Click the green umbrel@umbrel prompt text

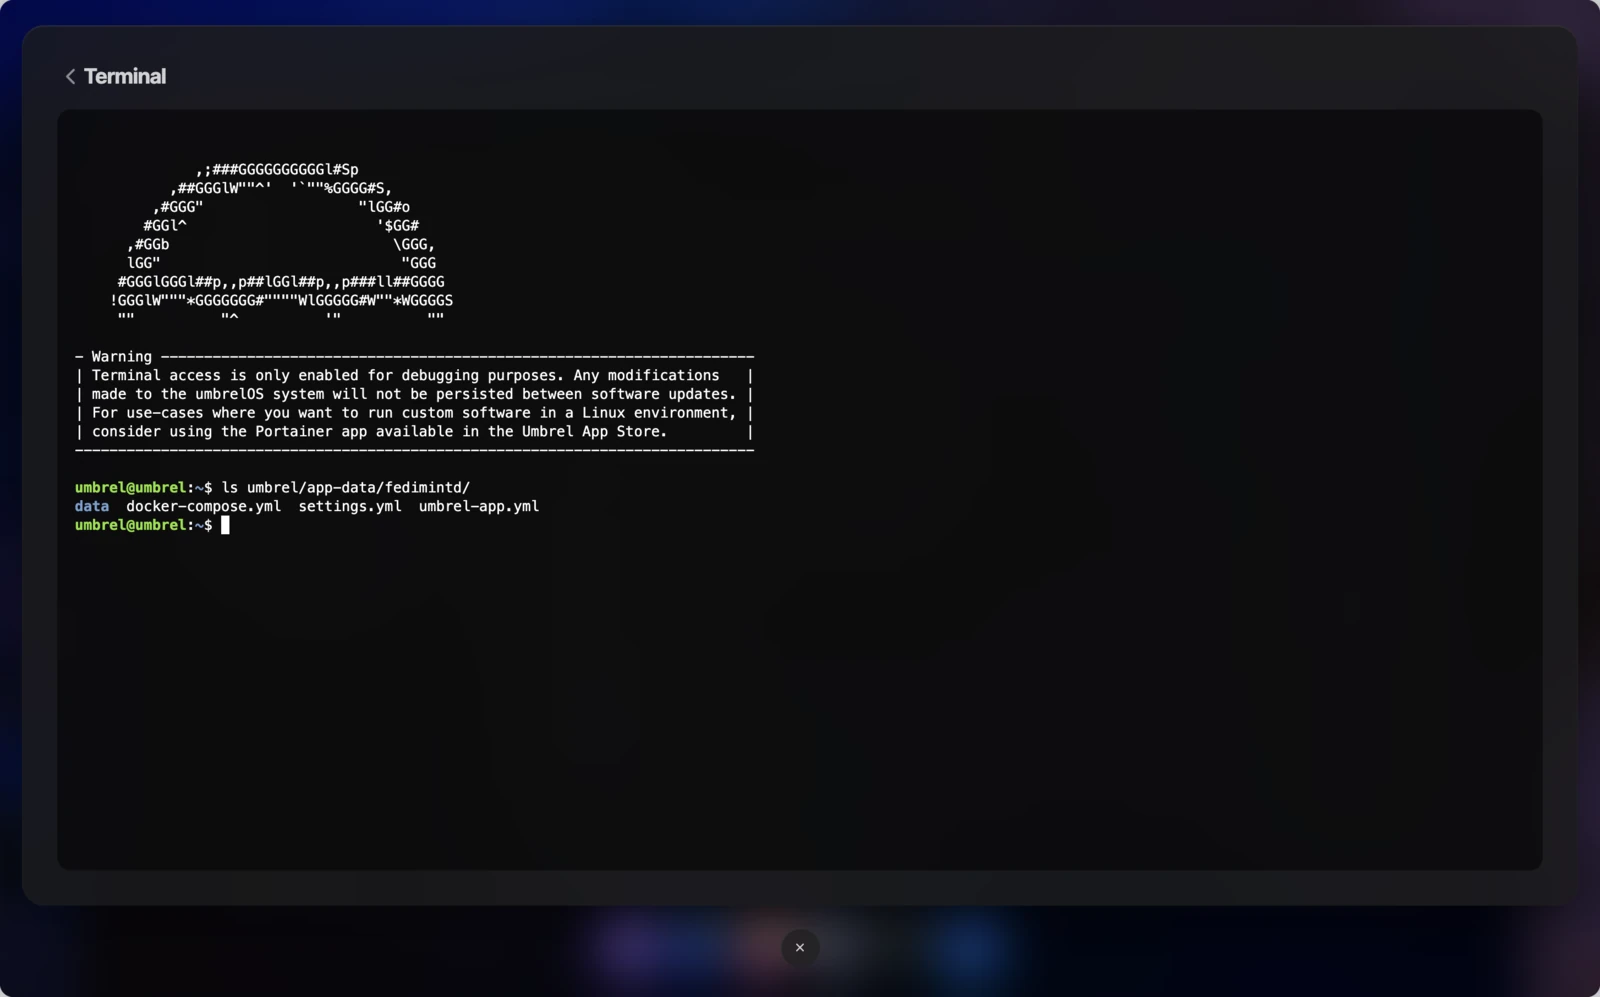pyautogui.click(x=131, y=487)
